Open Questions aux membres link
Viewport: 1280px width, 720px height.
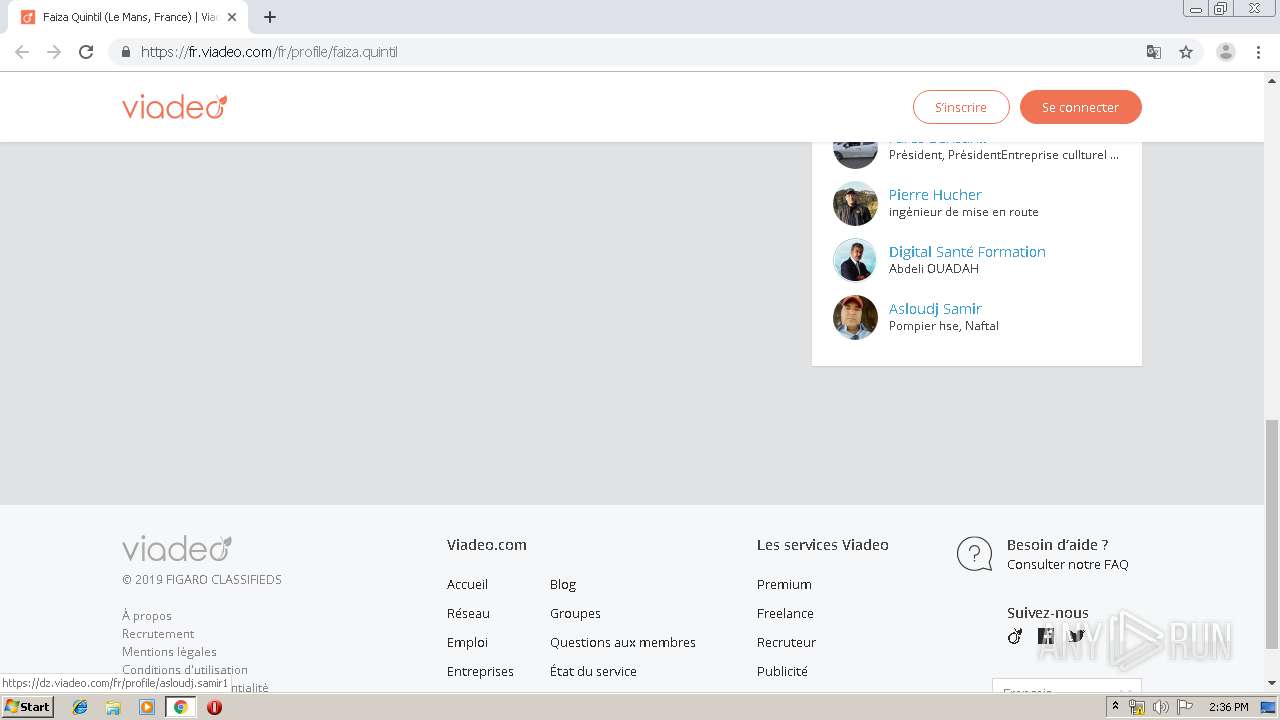pos(623,642)
